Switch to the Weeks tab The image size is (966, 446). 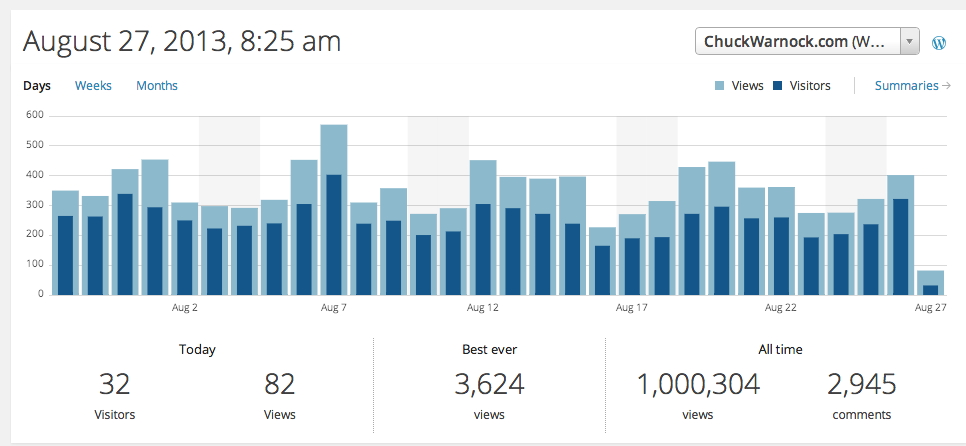tap(93, 86)
